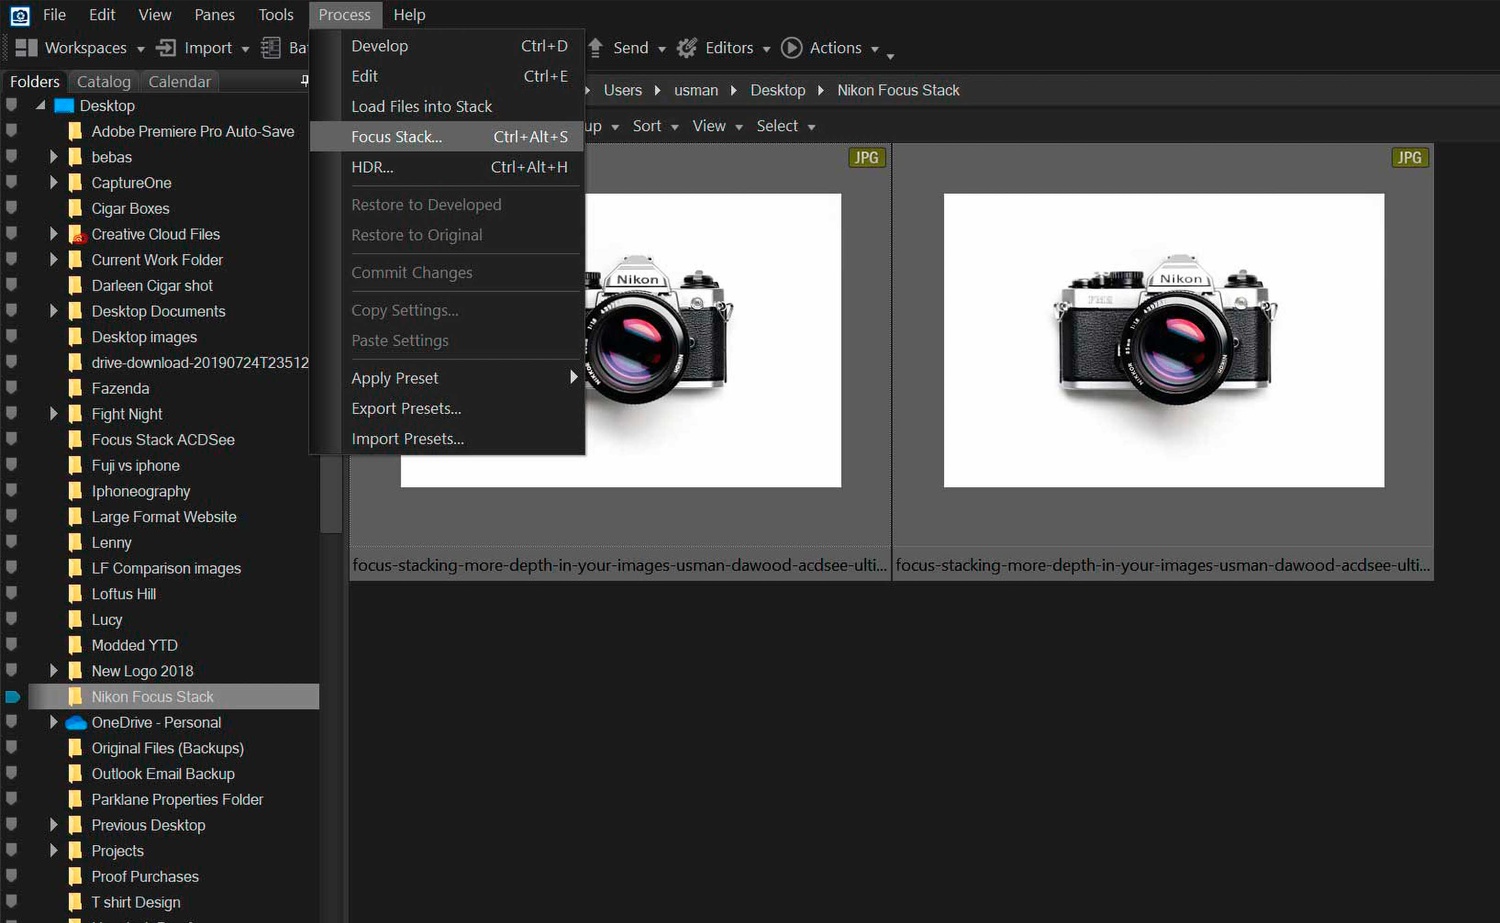Screen dimensions: 1500x923
Task: Click JPG badge on the second thumbnail
Action: (x=1409, y=157)
